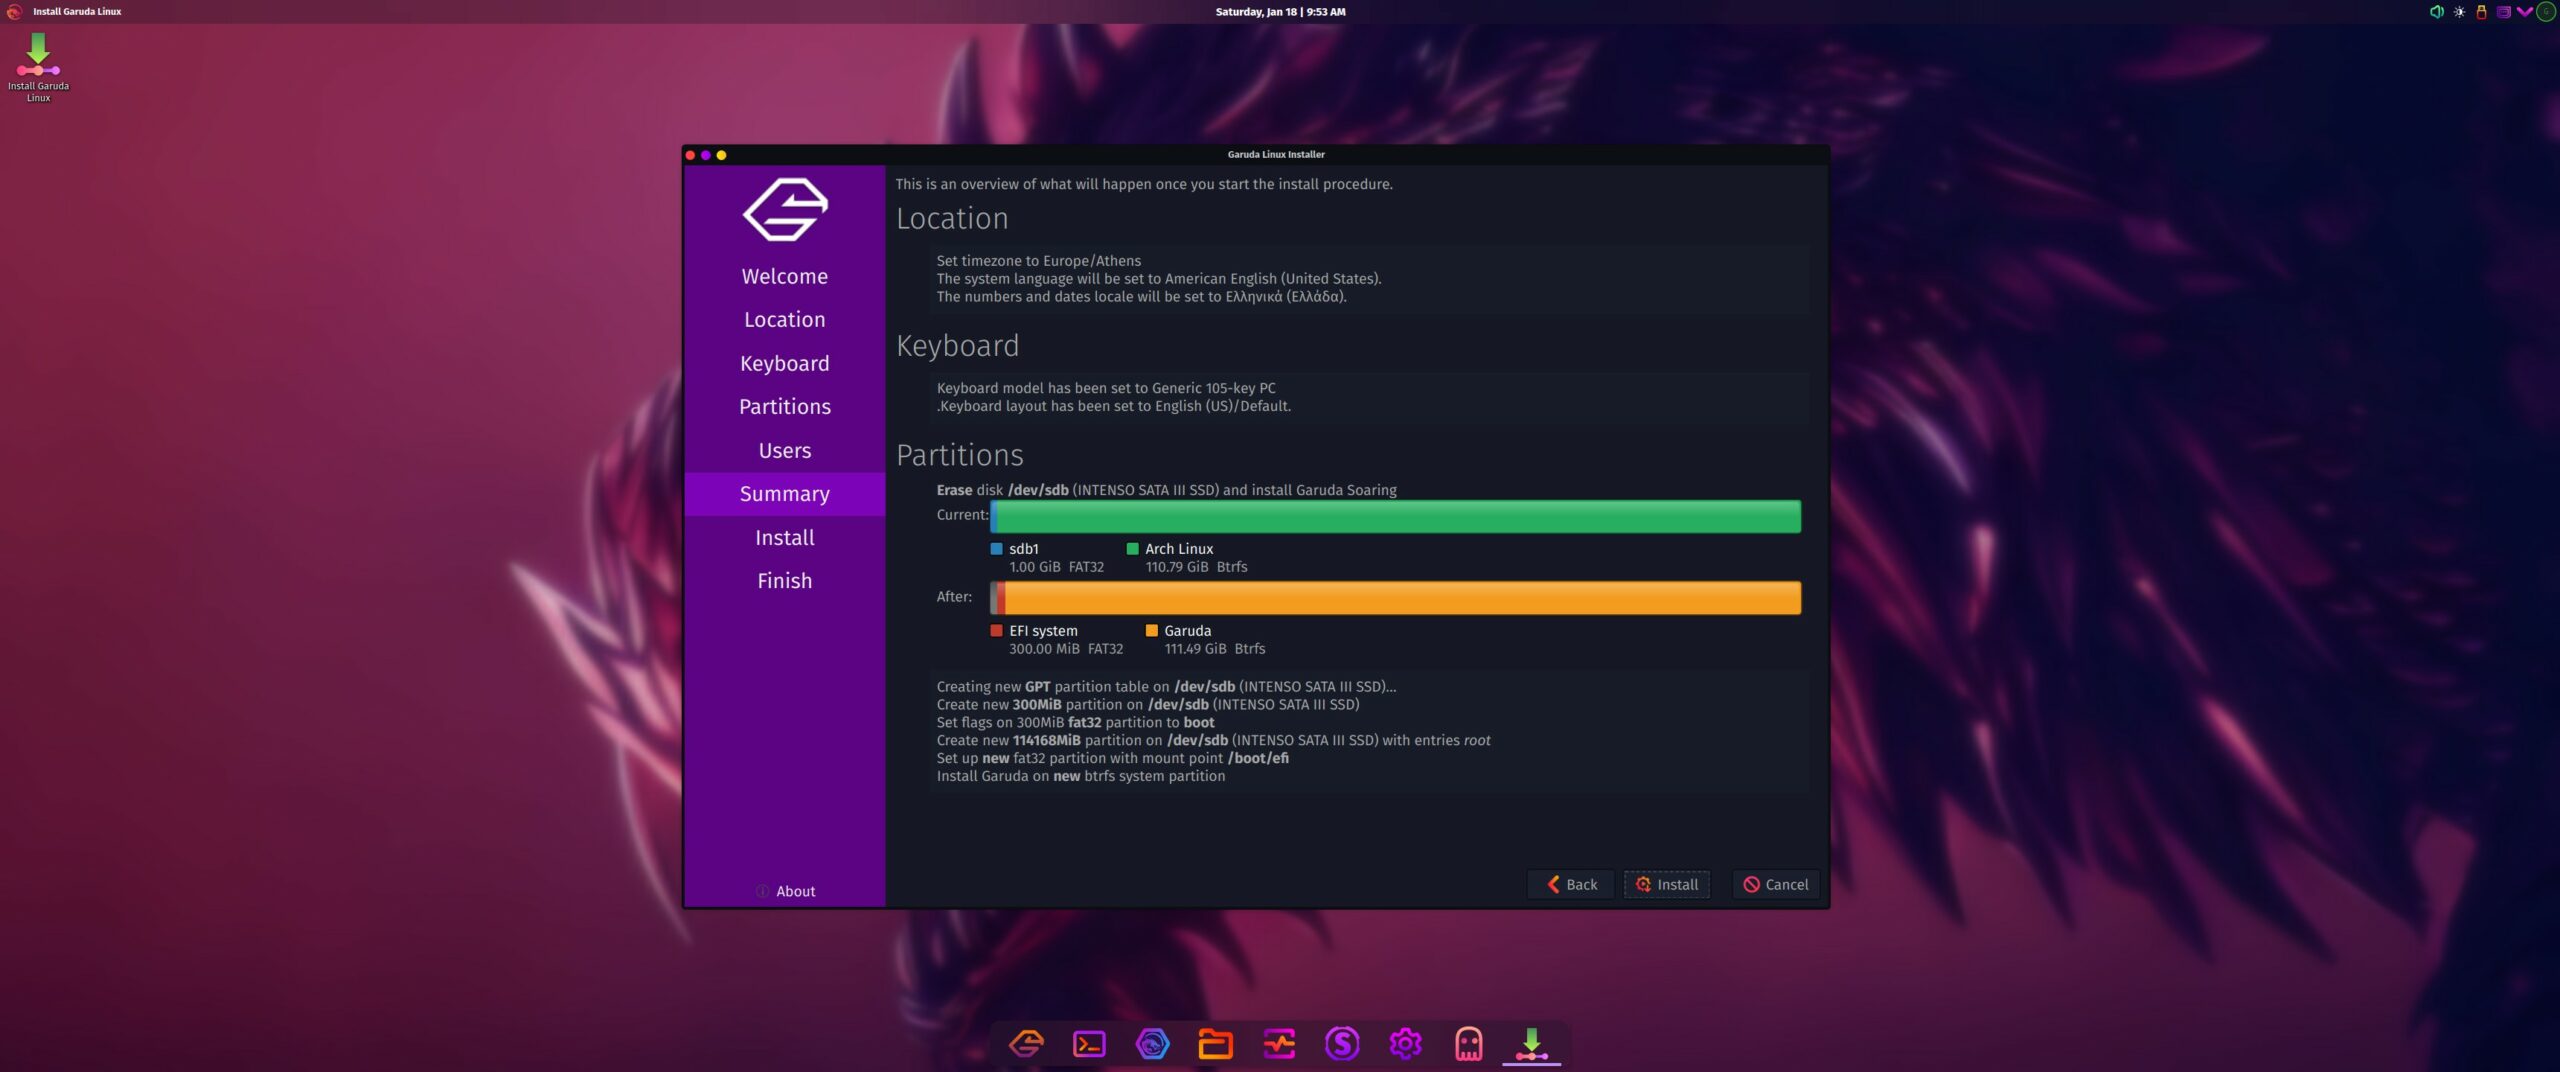Open the settings gear in the dock
This screenshot has height=1072, width=2560.
[1405, 1044]
